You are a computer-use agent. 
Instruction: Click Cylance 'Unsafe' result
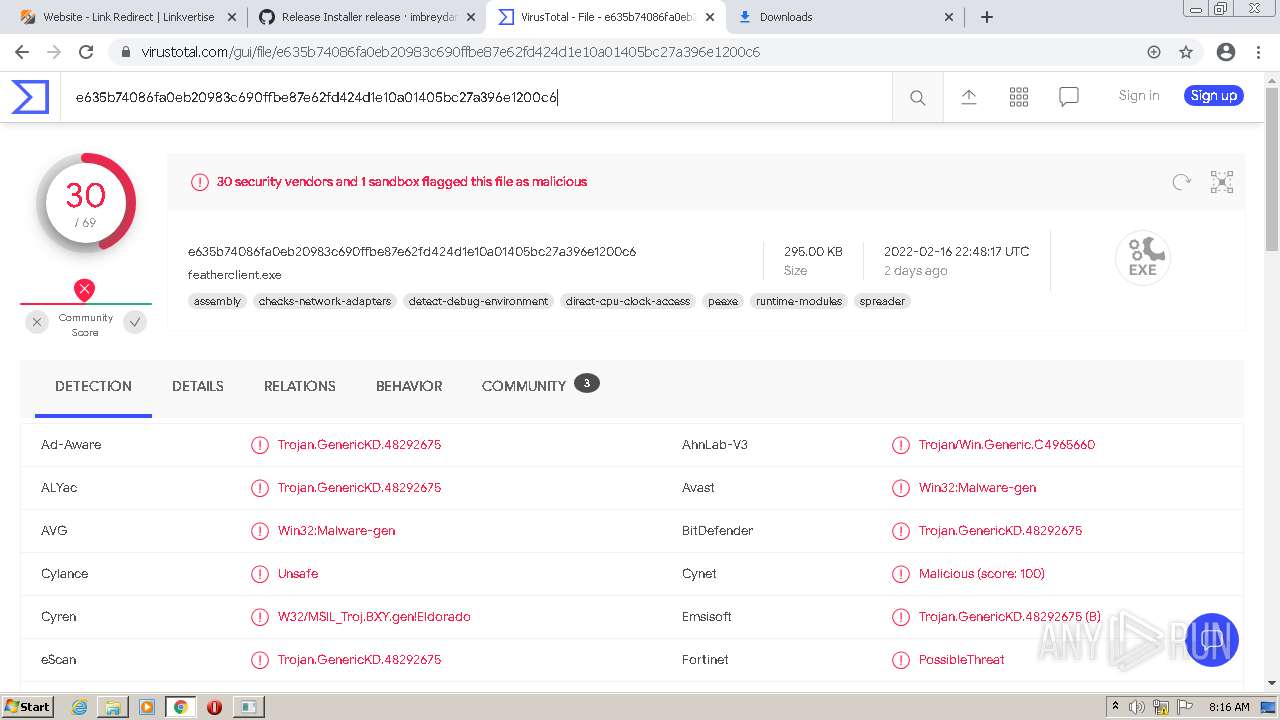298,574
